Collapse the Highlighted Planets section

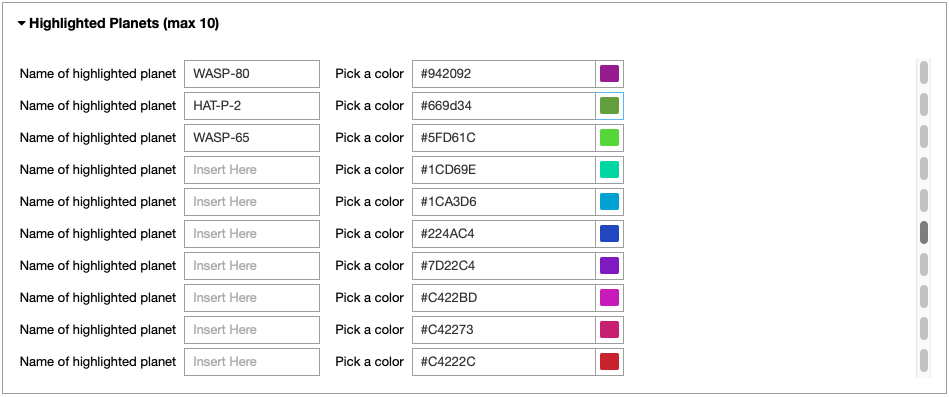118,24
